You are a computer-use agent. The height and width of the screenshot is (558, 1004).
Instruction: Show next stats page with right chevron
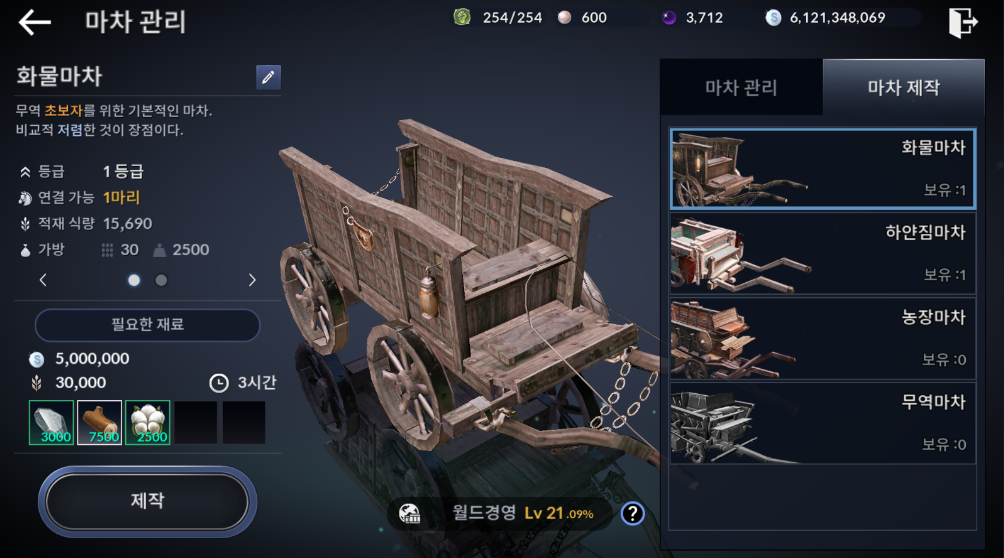point(252,280)
